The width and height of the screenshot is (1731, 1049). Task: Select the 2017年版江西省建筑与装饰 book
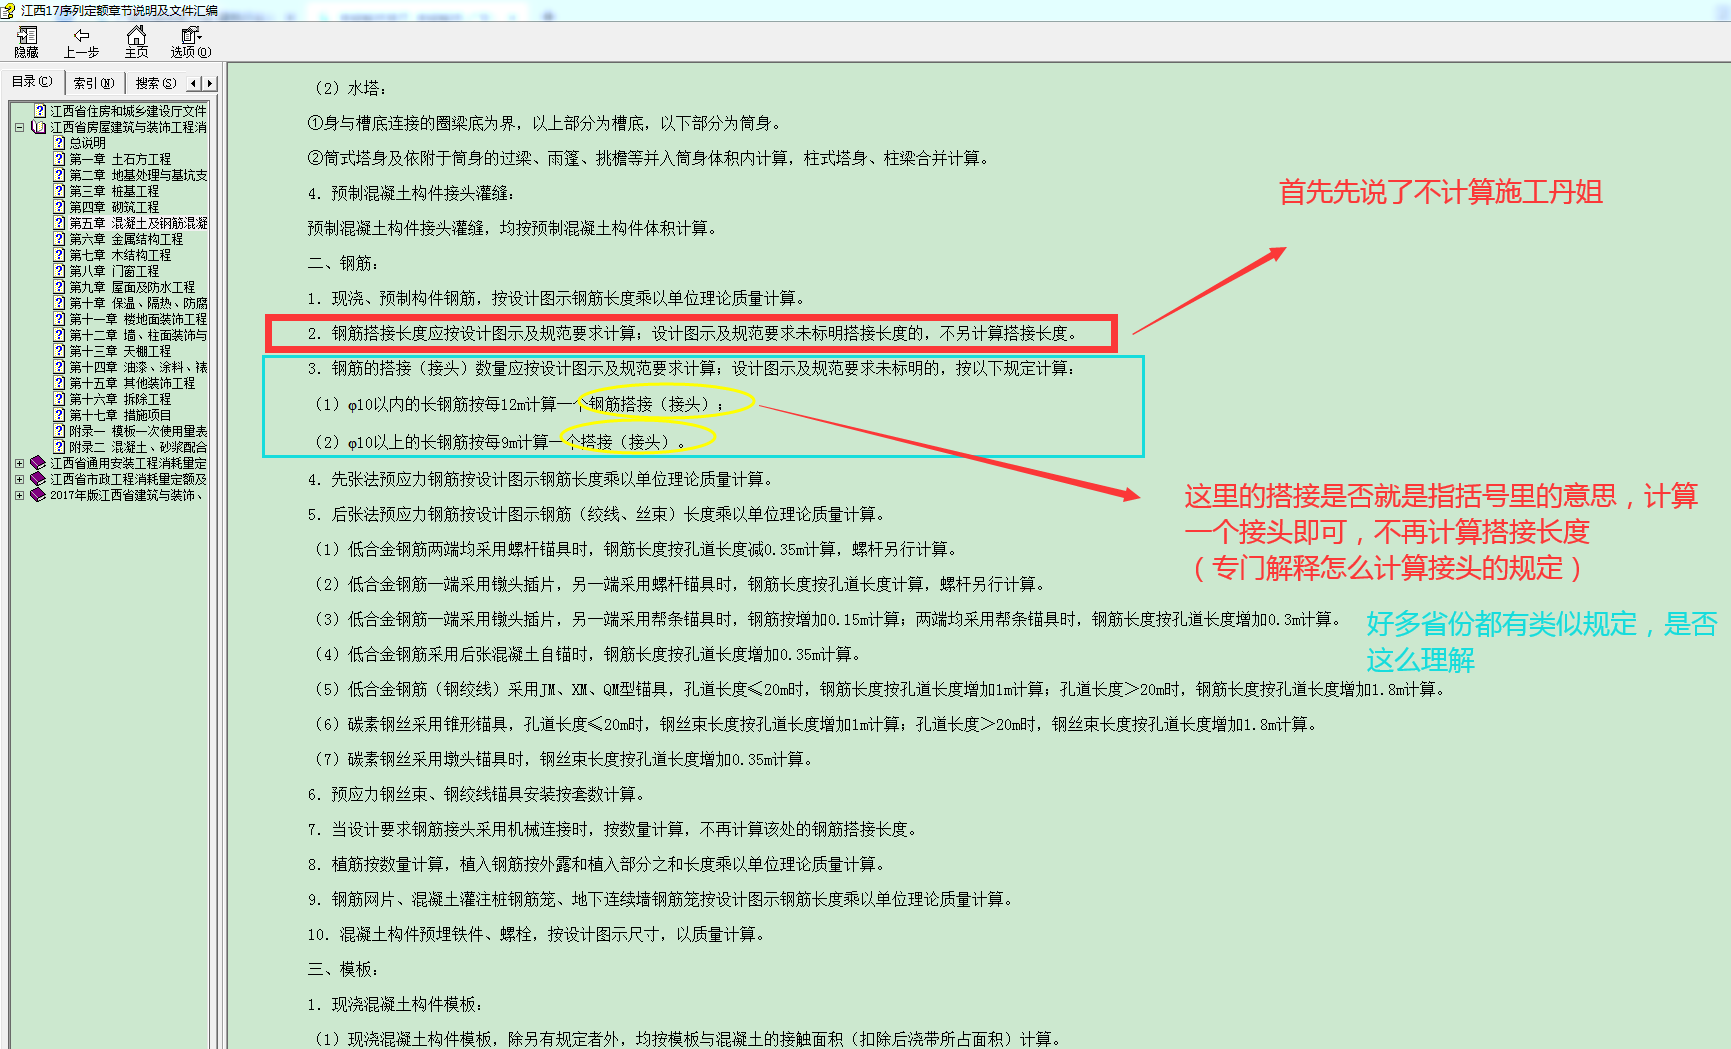pos(126,495)
